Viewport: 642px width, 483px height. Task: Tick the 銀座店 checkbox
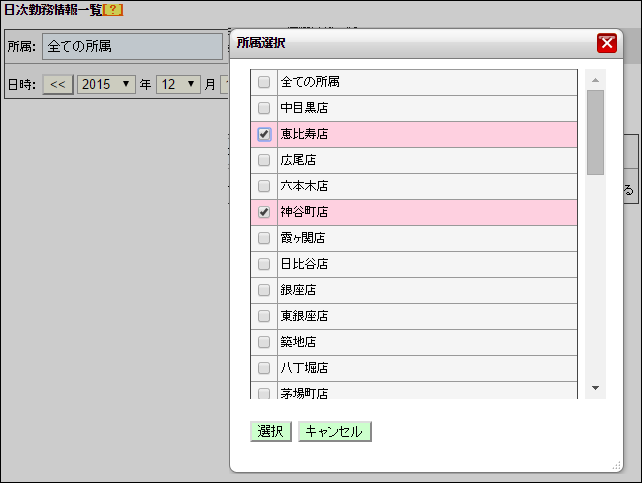[264, 290]
